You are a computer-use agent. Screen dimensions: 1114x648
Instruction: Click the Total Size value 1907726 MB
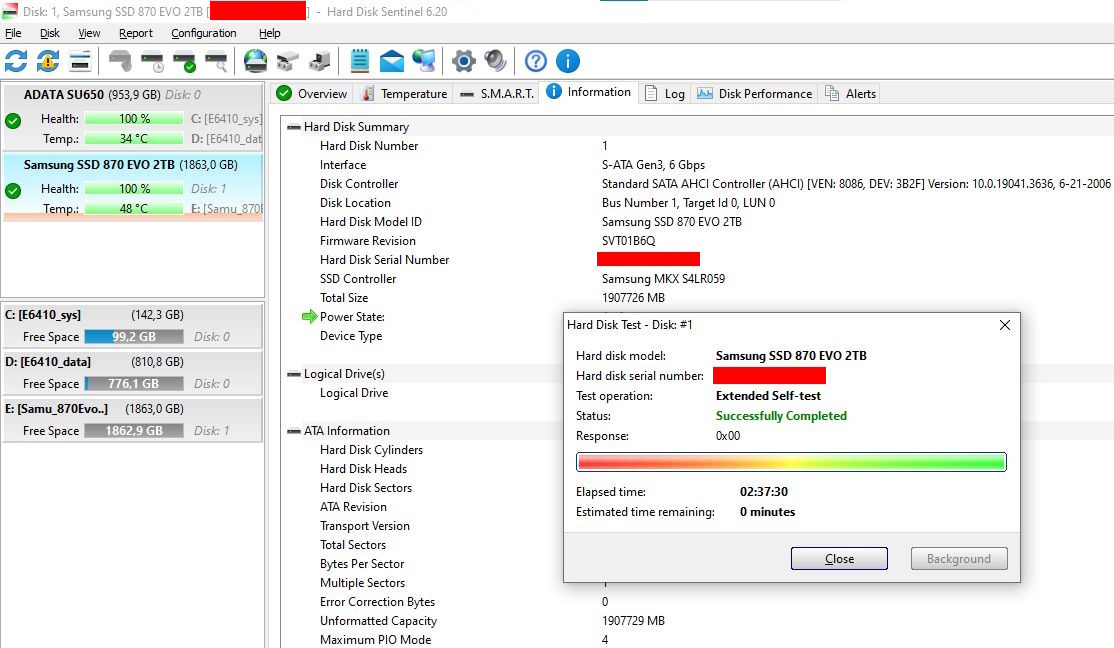[x=633, y=298]
